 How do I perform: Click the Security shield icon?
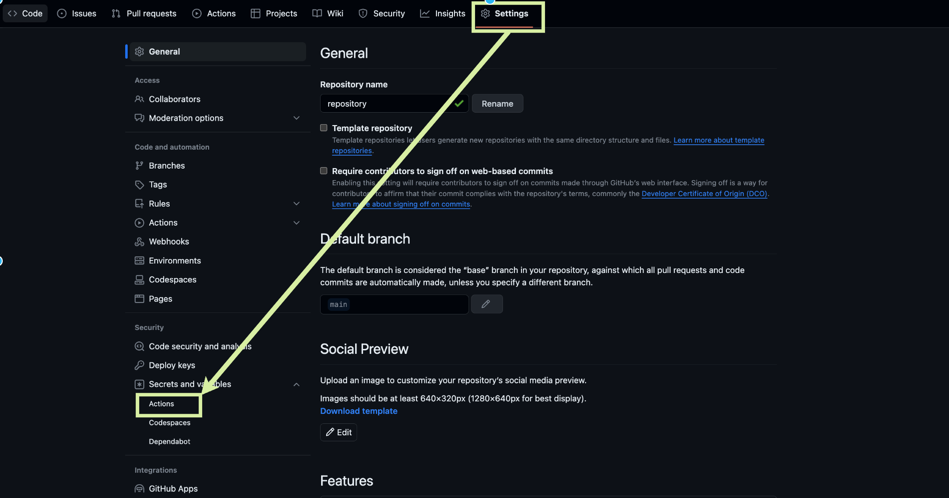[363, 13]
